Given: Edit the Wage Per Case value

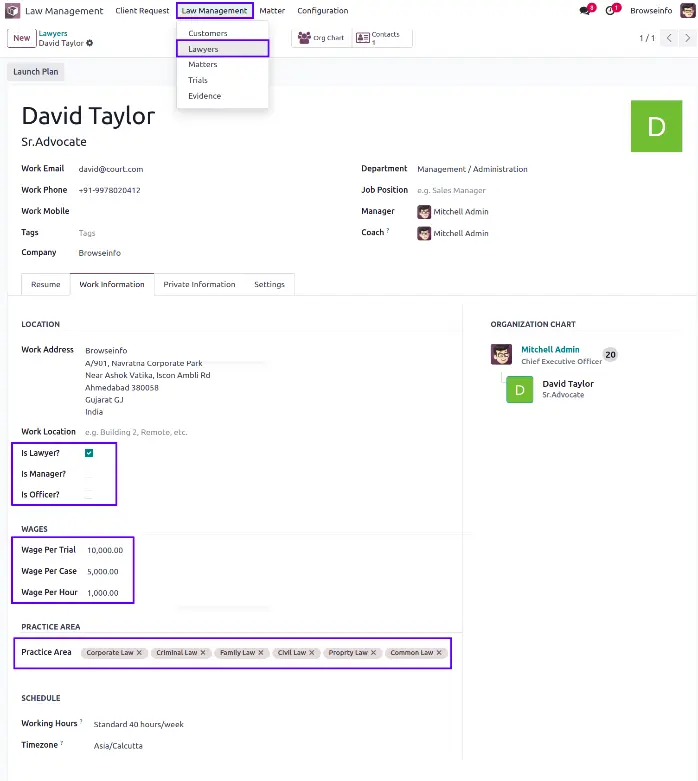Looking at the screenshot, I should [103, 572].
